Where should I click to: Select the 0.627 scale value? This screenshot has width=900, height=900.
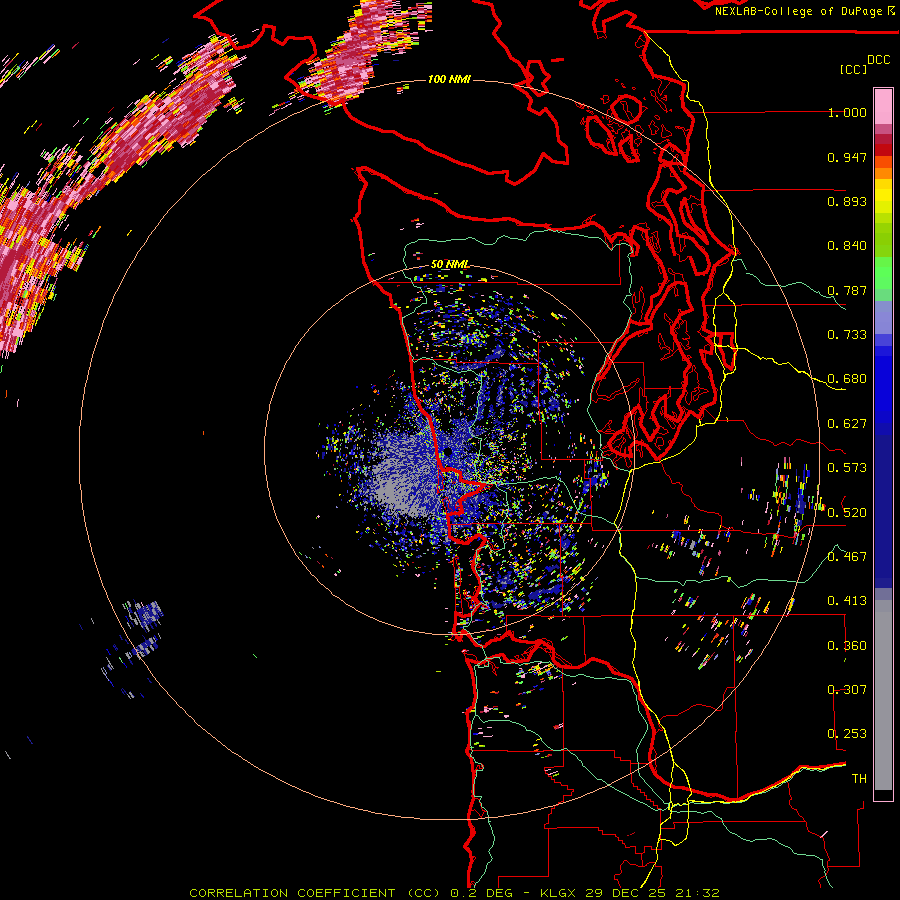847,424
